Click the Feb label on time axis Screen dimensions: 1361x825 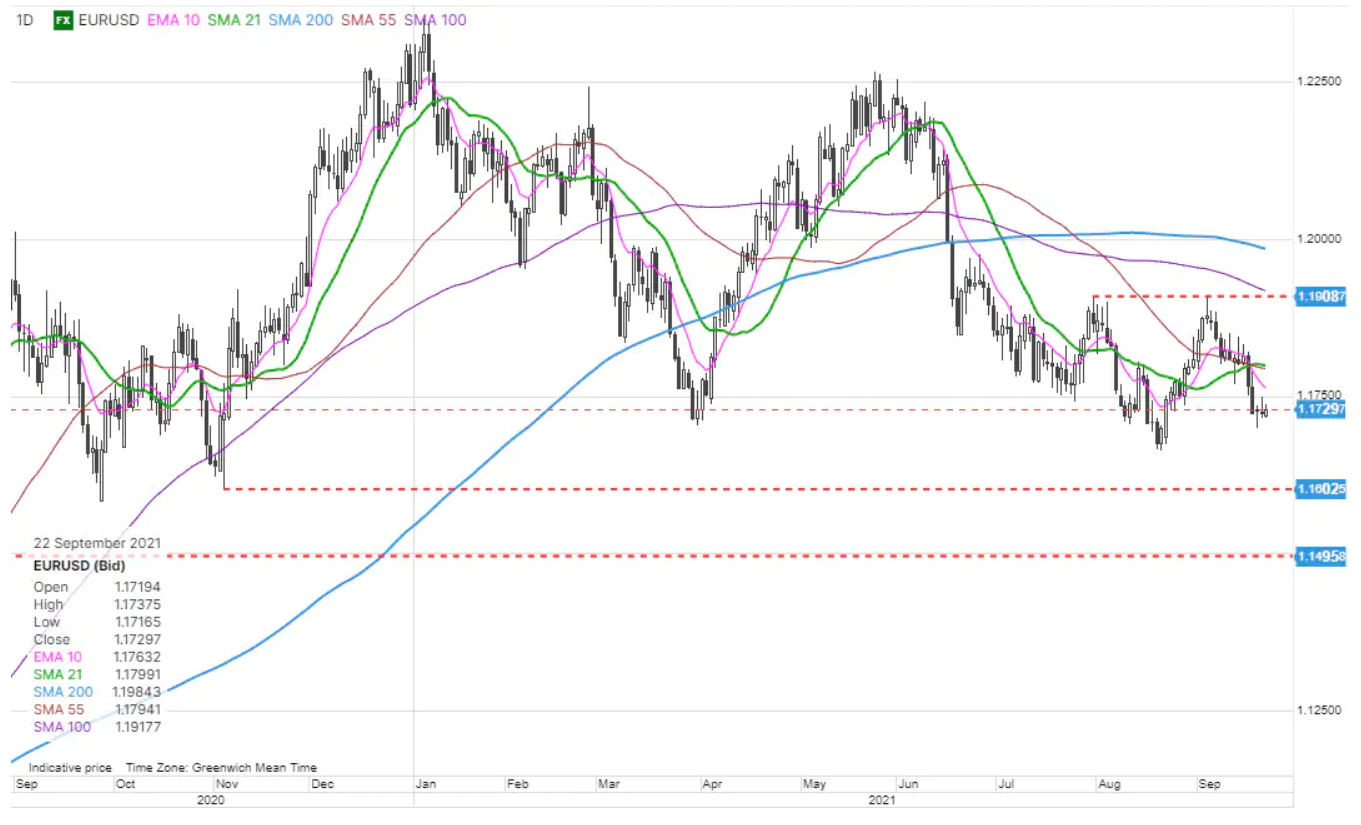click(516, 785)
